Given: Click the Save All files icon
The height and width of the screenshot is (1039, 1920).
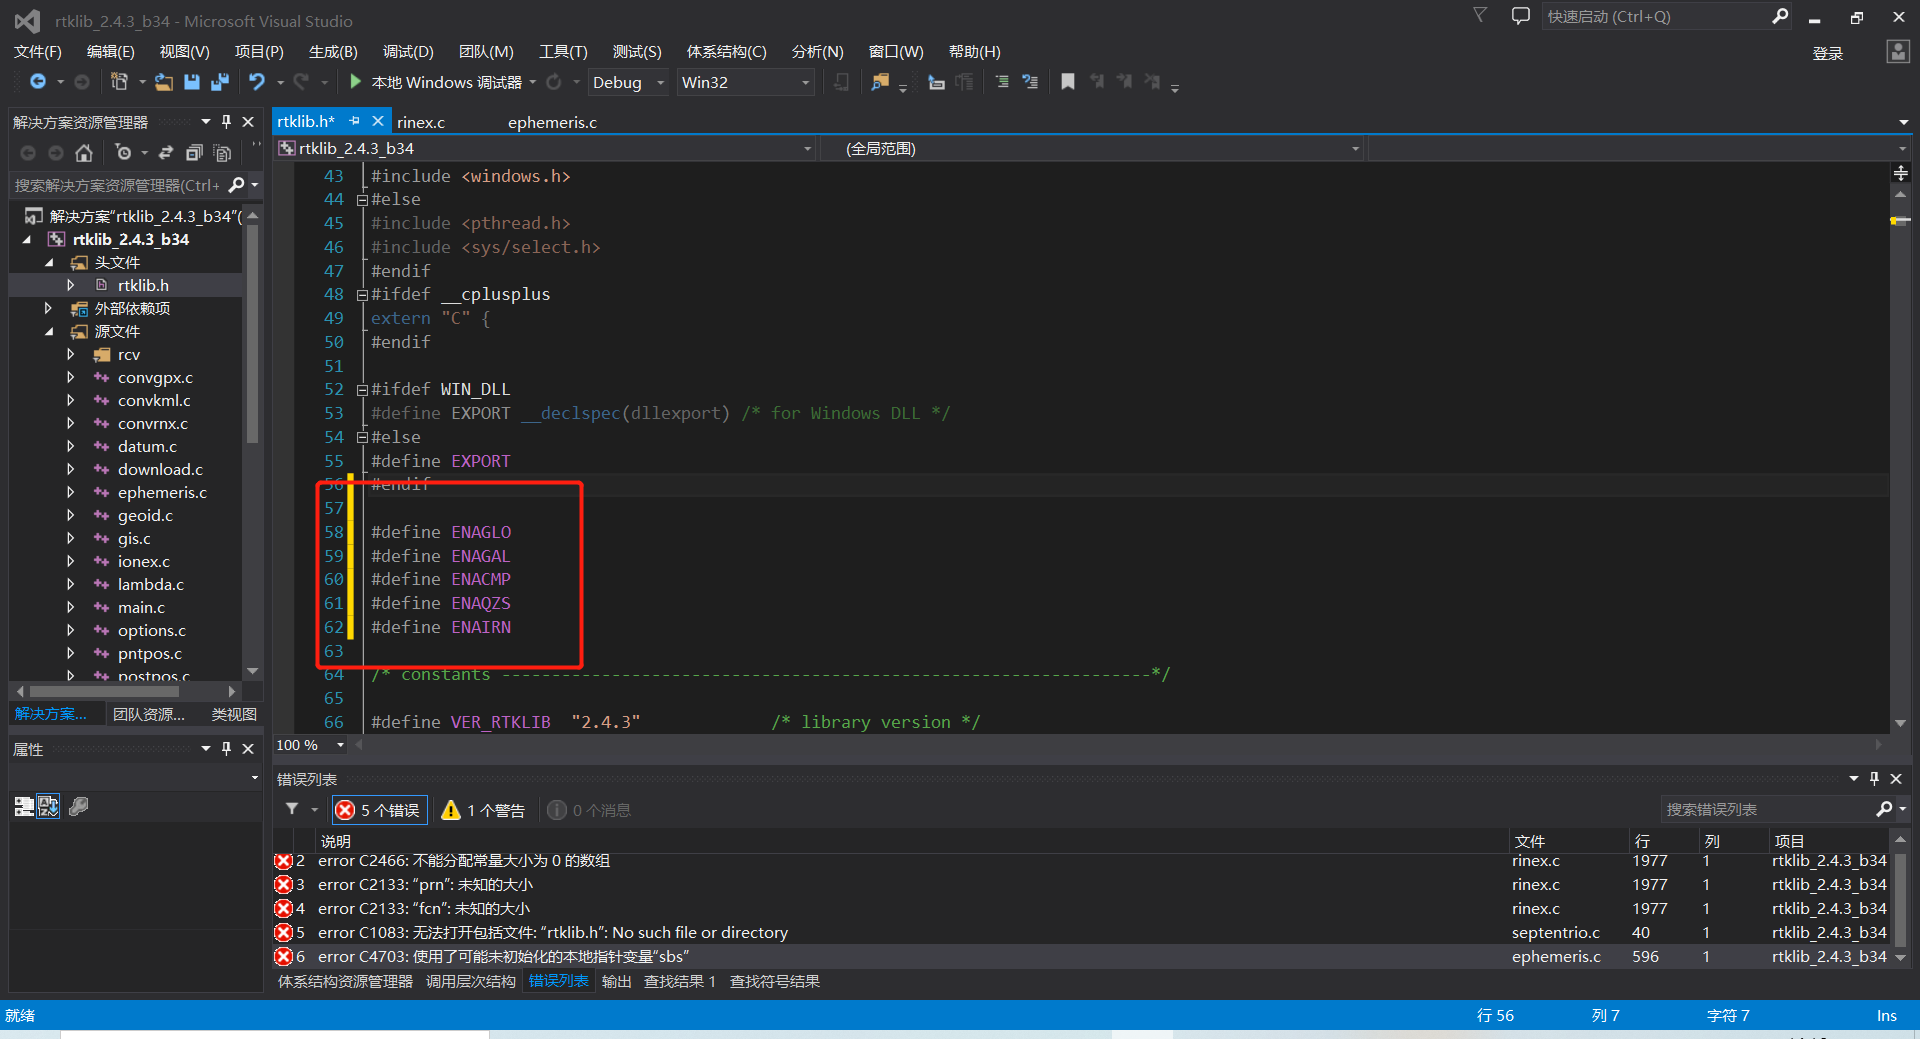Looking at the screenshot, I should coord(219,82).
